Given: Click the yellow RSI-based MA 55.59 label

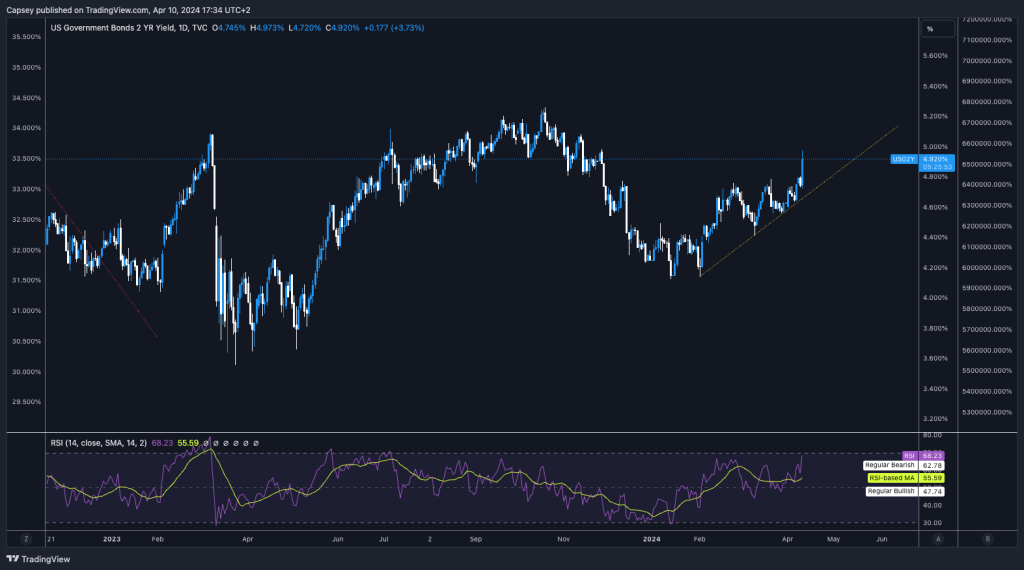Looking at the screenshot, I should click(904, 479).
